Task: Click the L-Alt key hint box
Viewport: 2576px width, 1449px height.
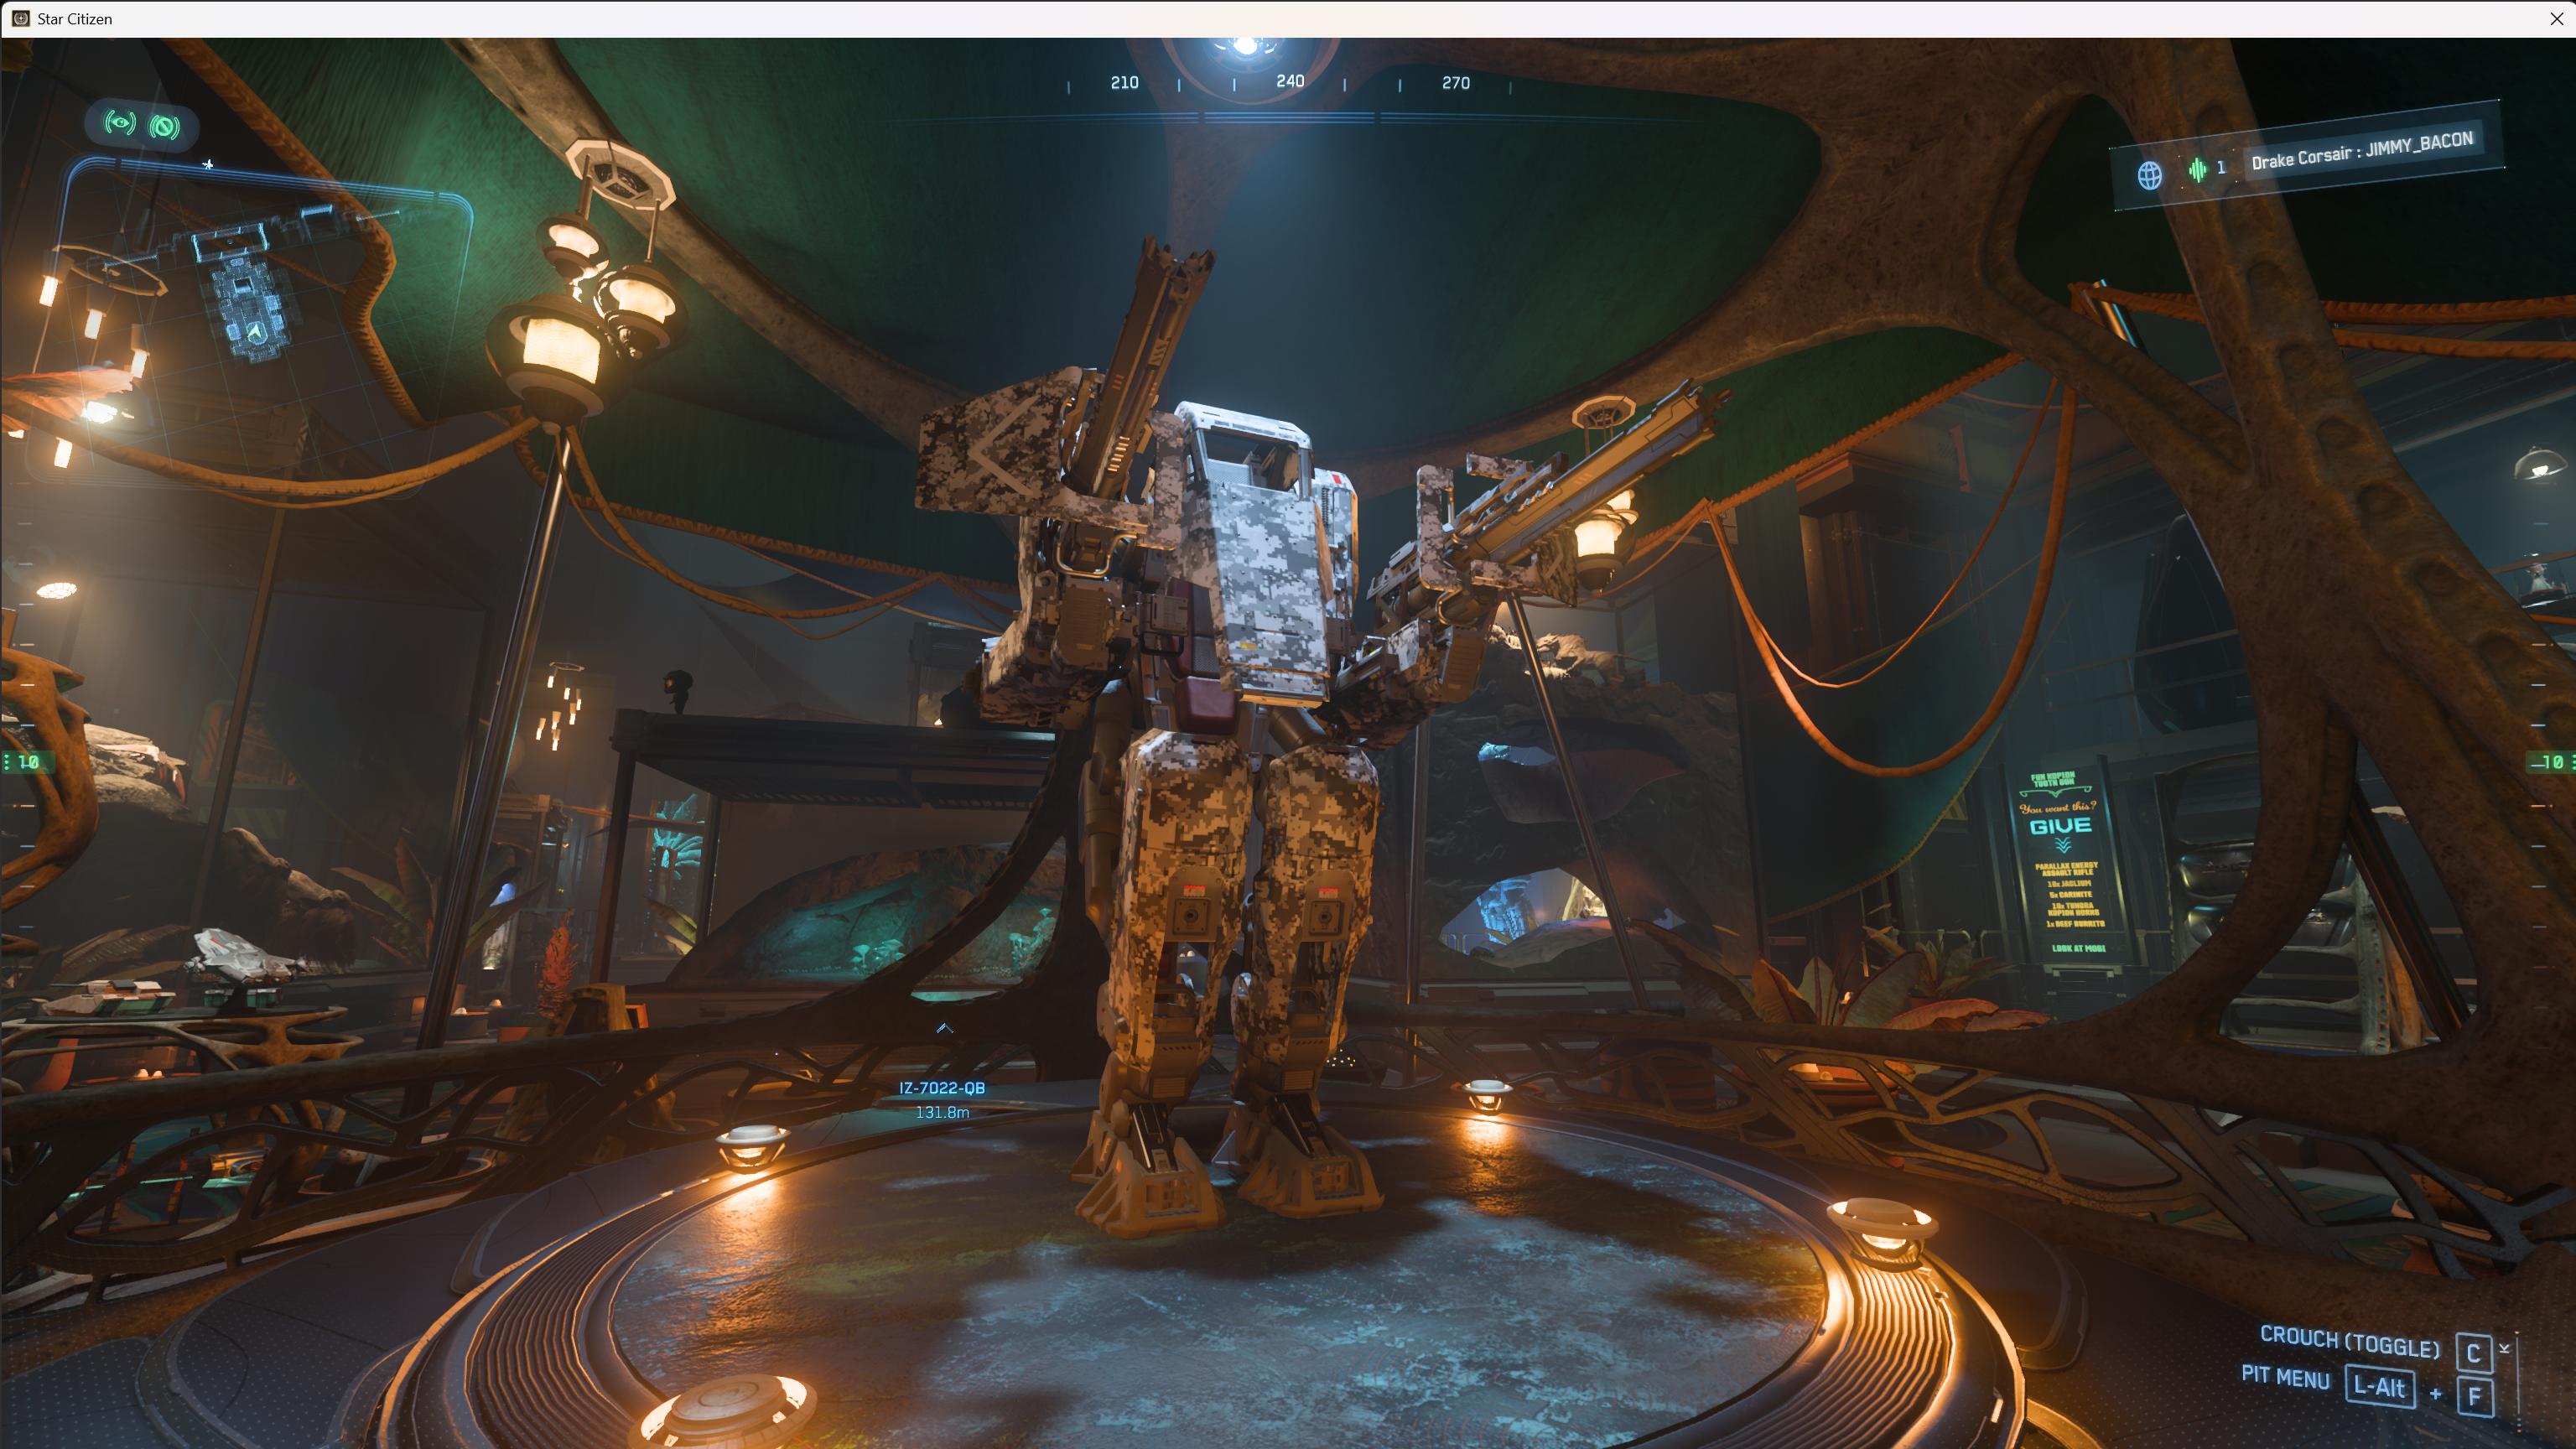Action: (2378, 1386)
